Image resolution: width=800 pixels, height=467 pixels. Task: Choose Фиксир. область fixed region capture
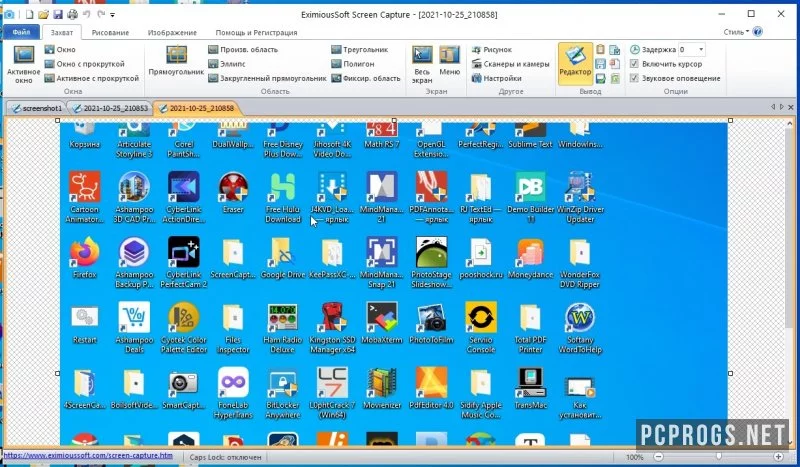pyautogui.click(x=365, y=78)
